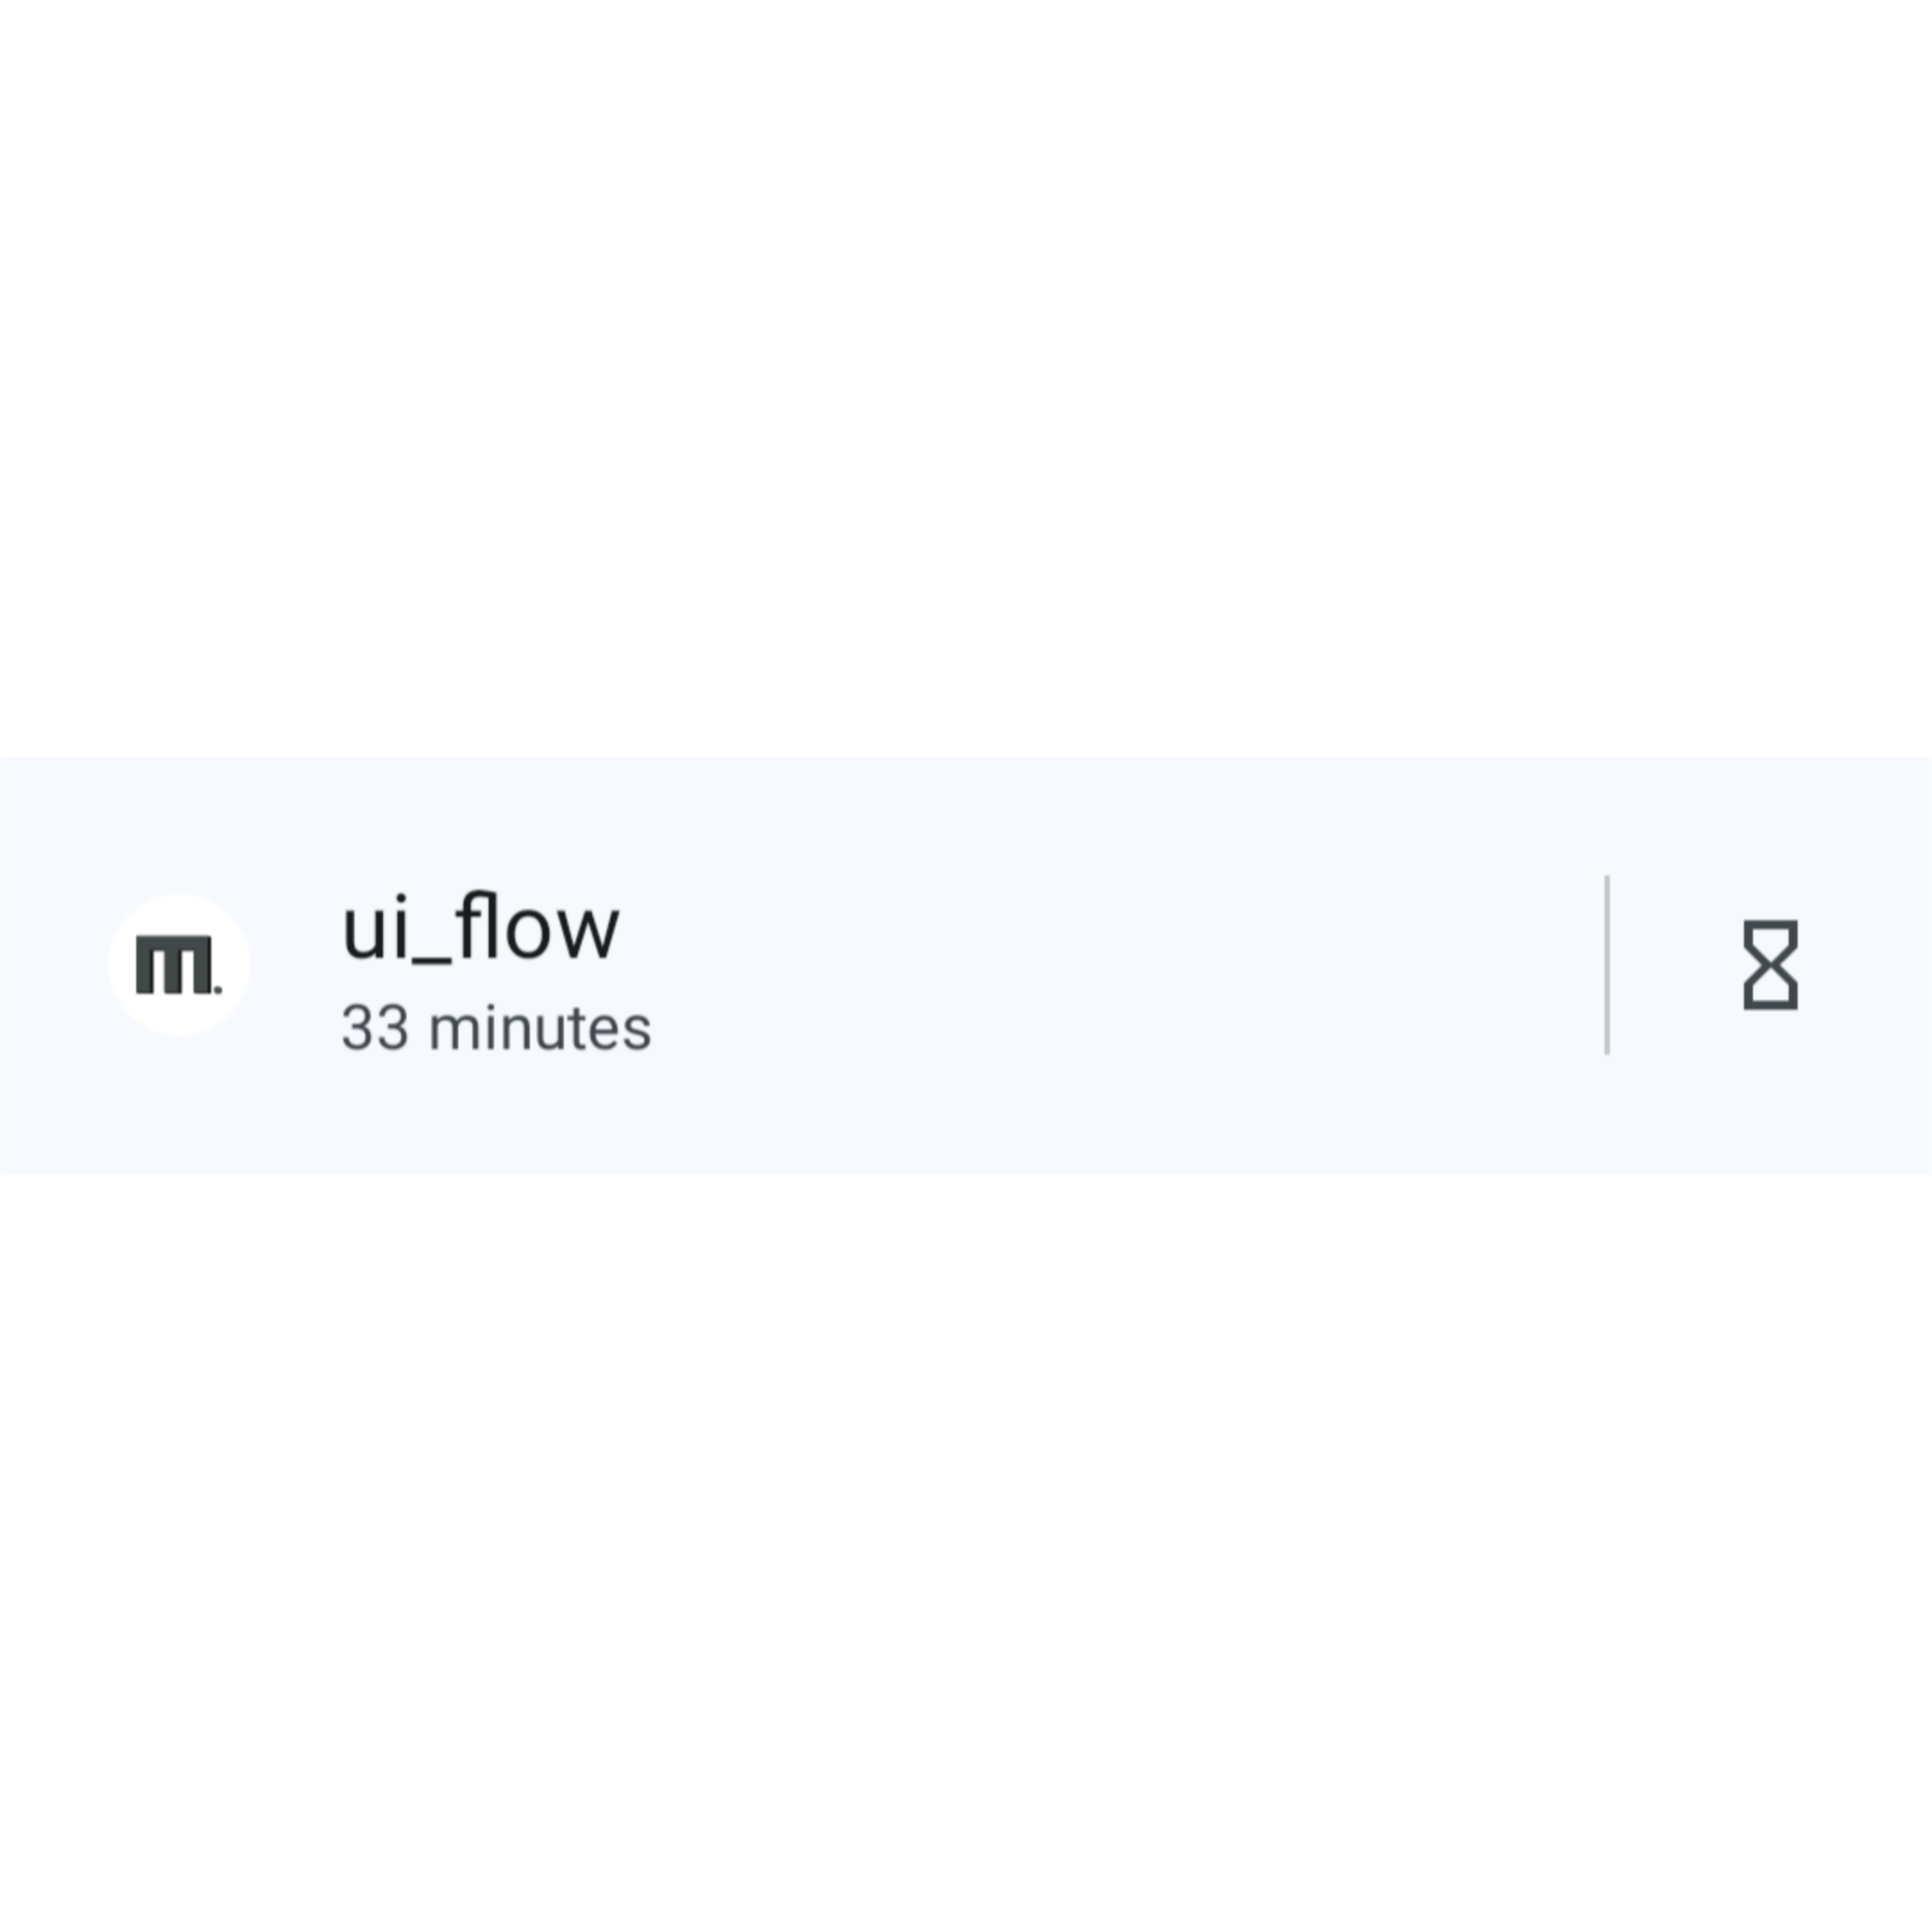Tap the hourglass app timer icon

pos(1770,965)
